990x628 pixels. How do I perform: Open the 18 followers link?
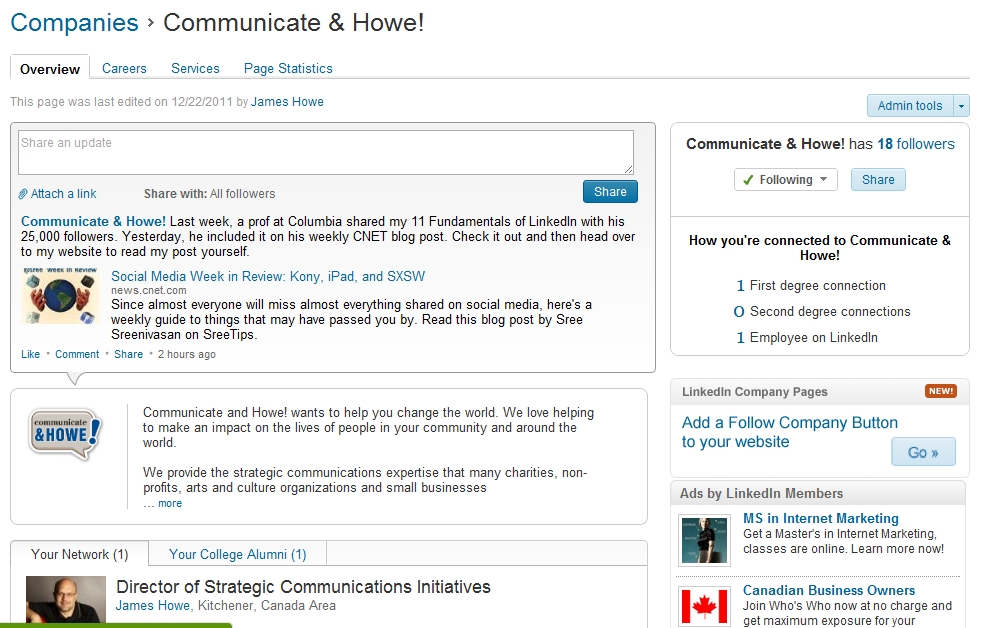[x=915, y=144]
